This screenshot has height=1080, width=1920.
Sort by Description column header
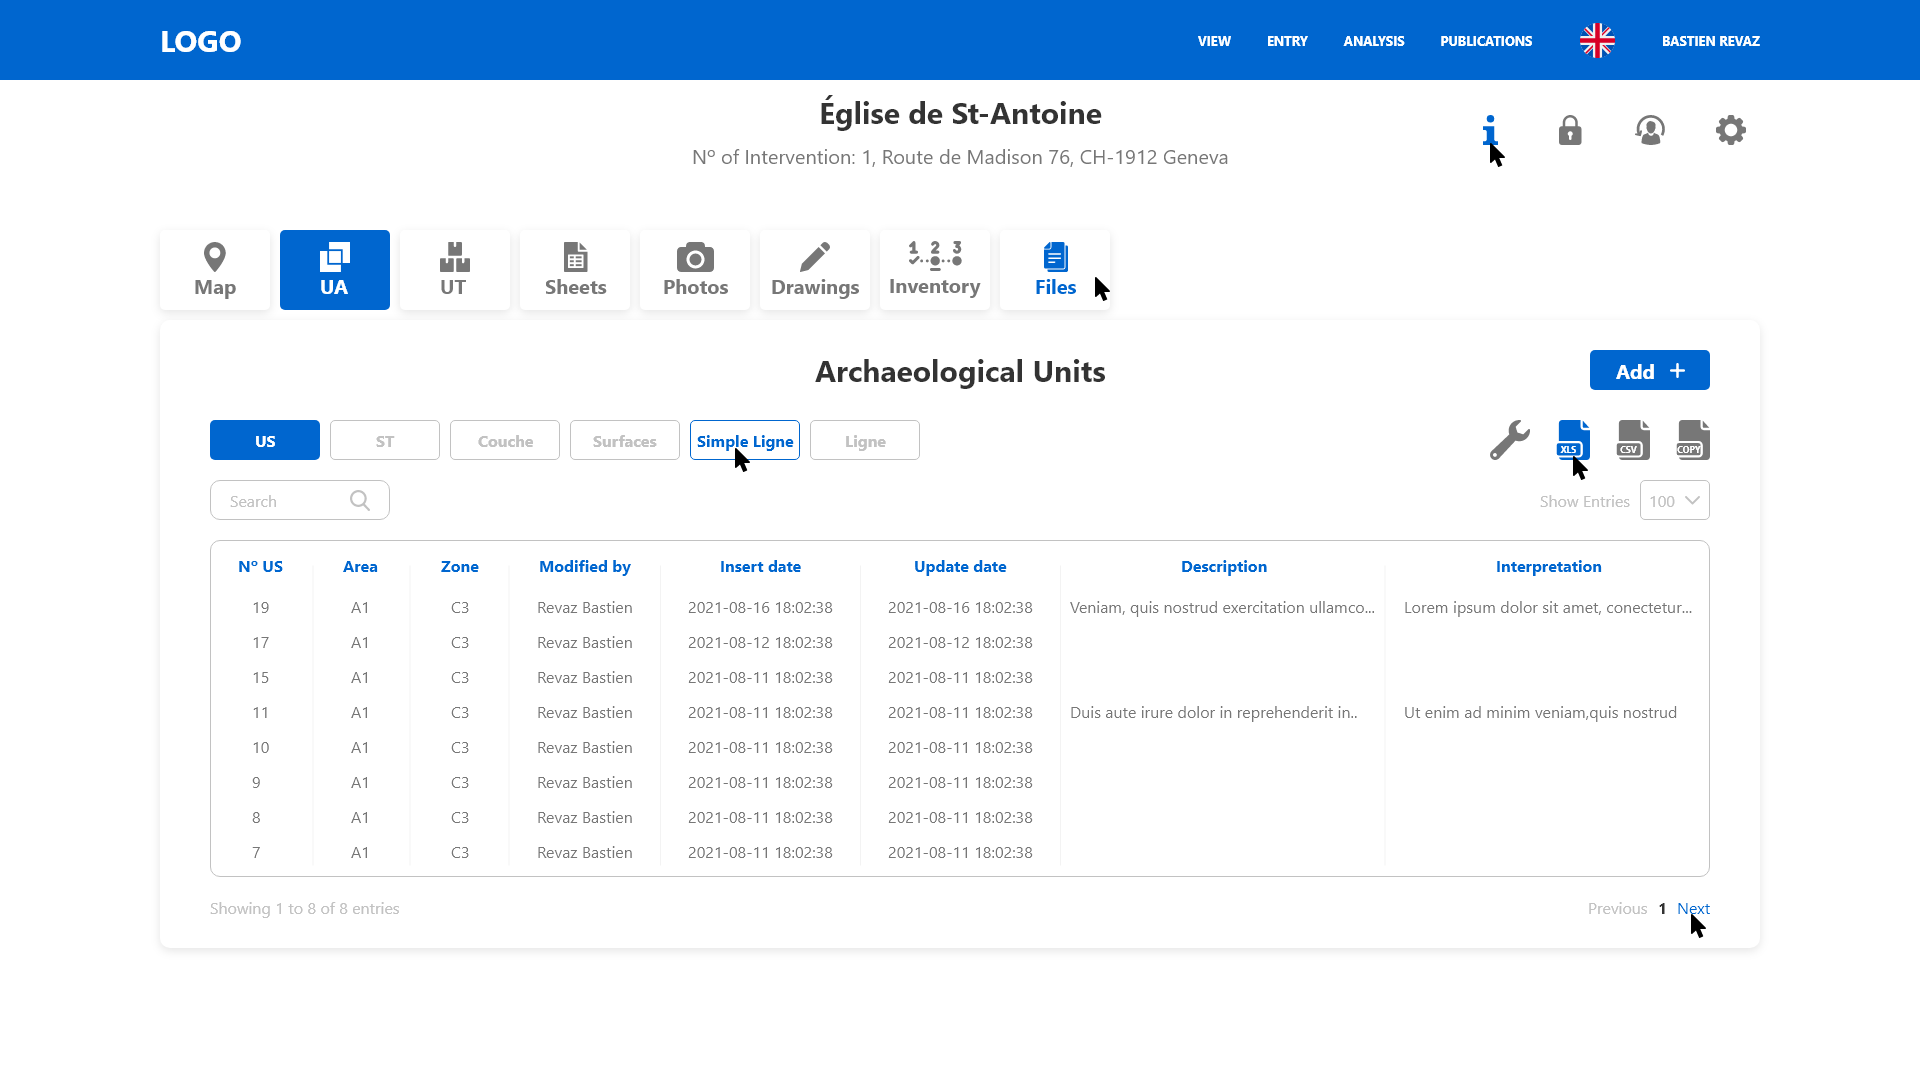(x=1224, y=566)
